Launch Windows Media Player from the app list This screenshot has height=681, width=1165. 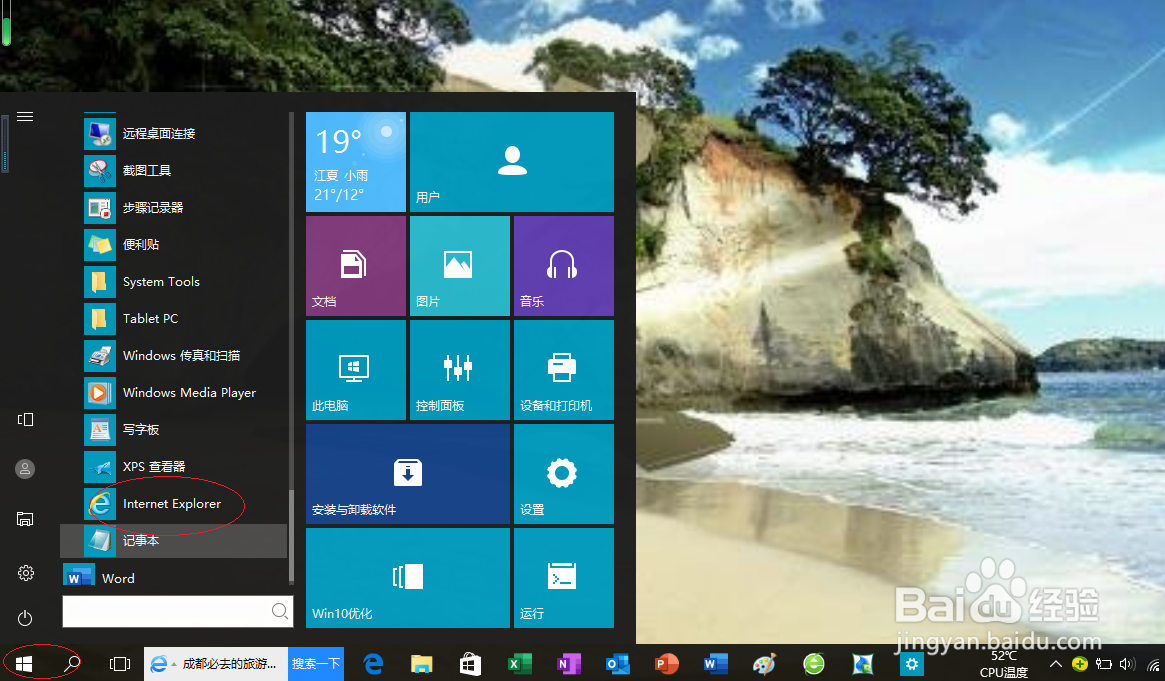175,392
